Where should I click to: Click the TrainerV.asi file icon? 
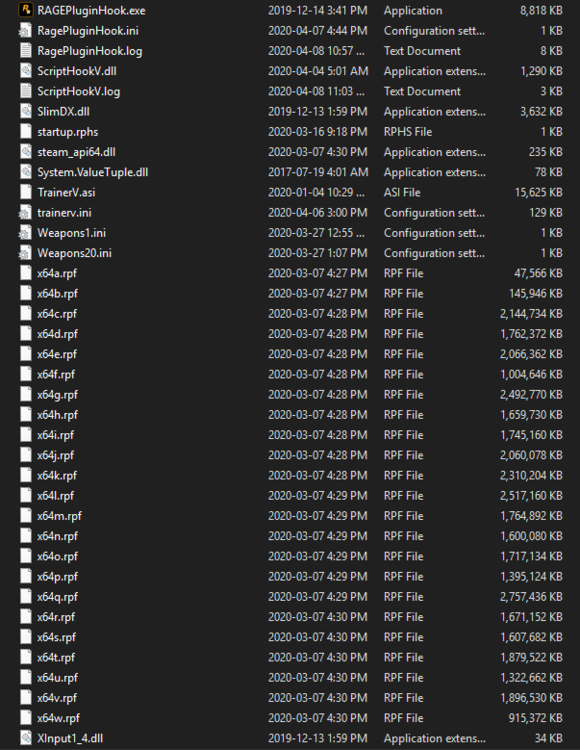(x=26, y=192)
